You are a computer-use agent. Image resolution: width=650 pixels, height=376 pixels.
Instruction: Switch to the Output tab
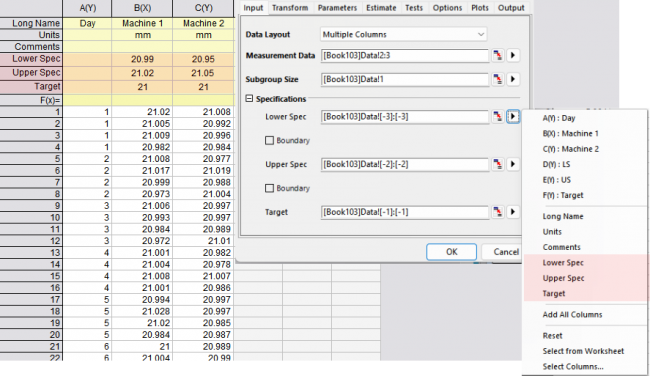point(511,8)
